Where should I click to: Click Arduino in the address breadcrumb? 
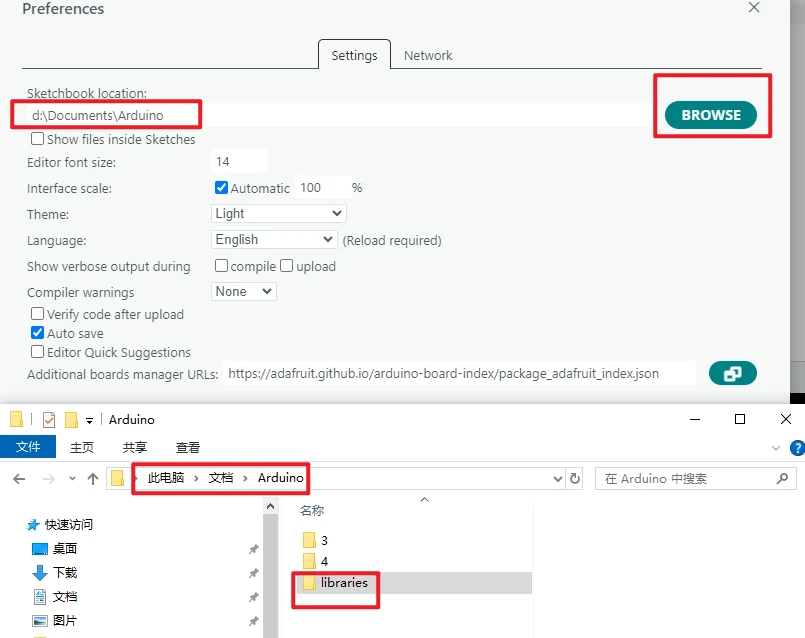click(280, 478)
